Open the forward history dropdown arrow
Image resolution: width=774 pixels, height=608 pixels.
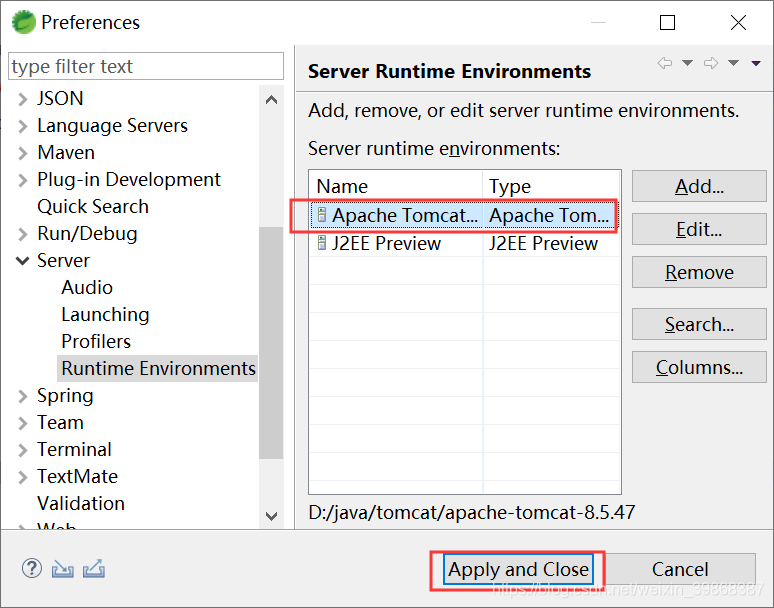tap(734, 63)
